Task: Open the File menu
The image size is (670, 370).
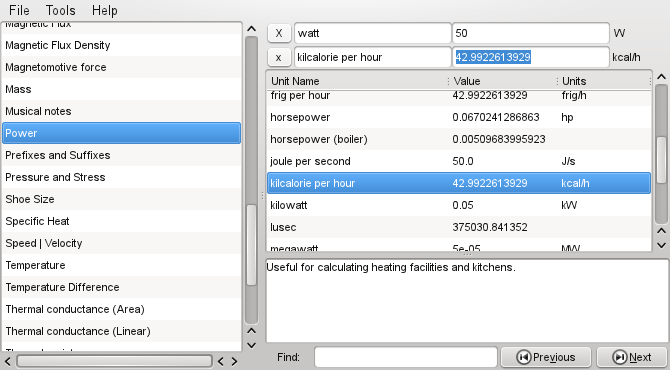Action: coord(19,10)
